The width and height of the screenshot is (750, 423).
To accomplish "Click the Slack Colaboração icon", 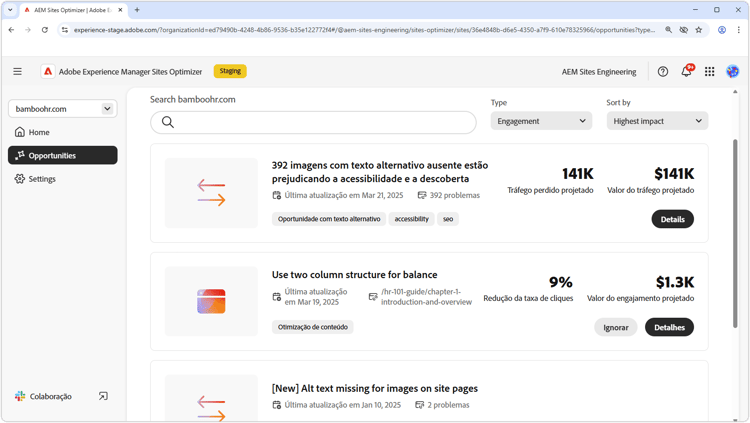I will coord(20,396).
